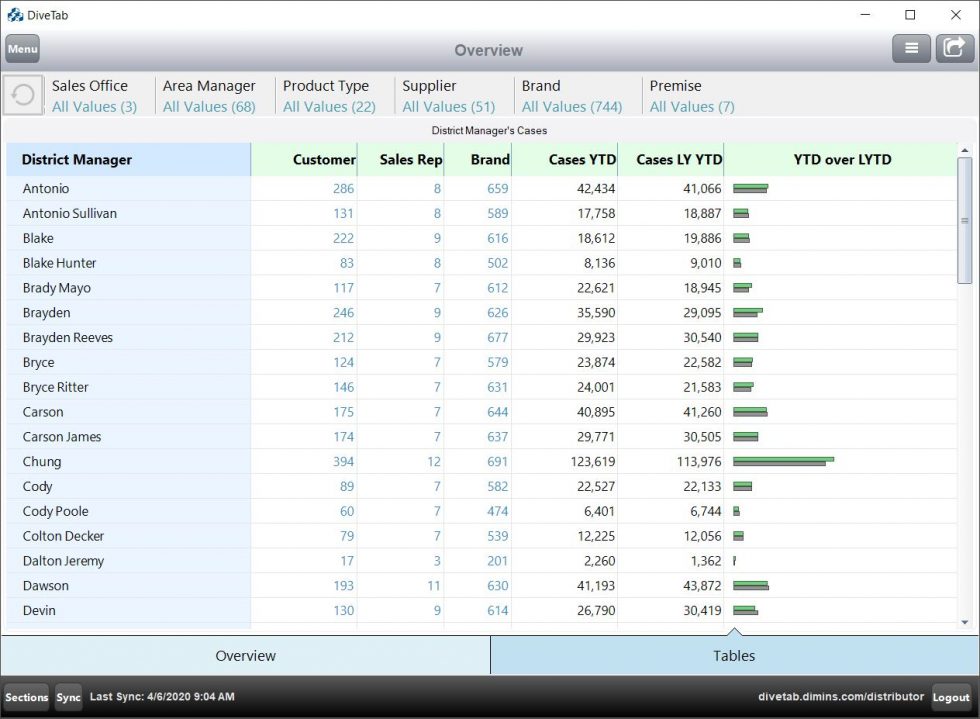
Task: Open the Sales Office filter dropdown
Action: point(95,96)
